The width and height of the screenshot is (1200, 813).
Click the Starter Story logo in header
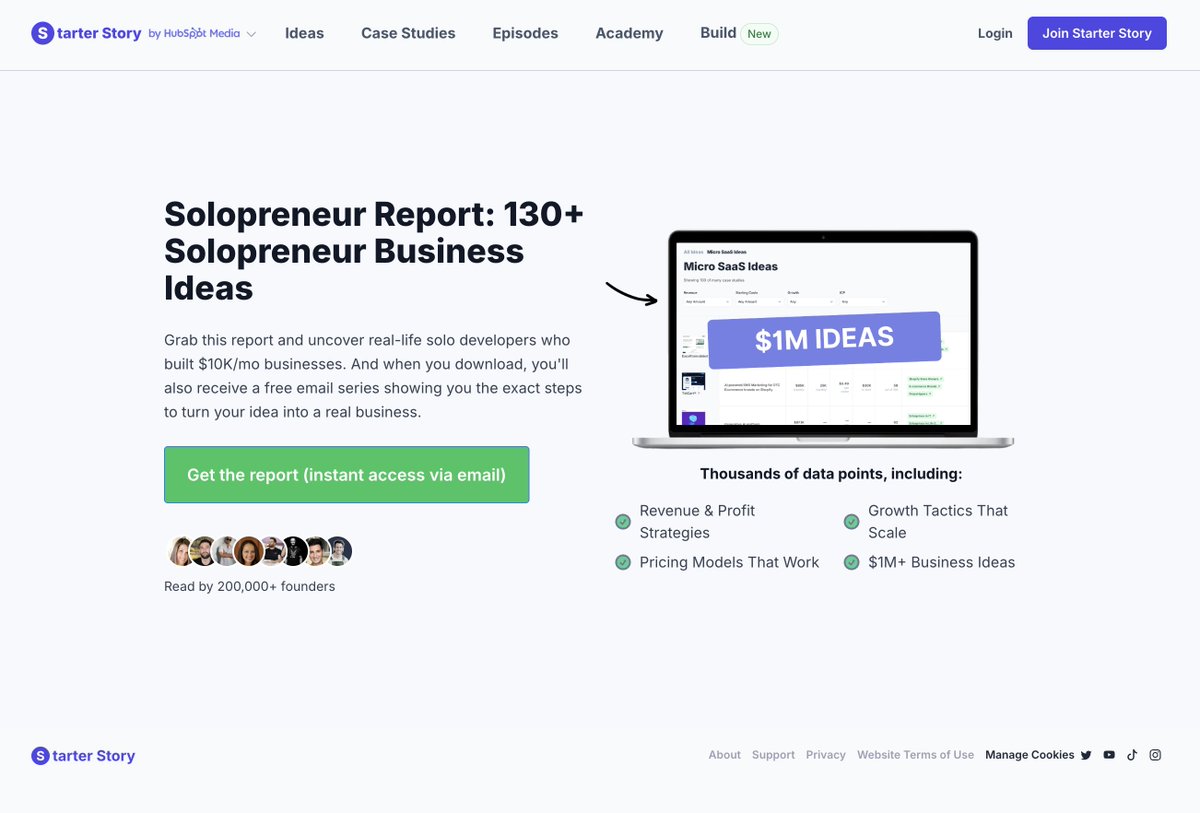(x=86, y=33)
